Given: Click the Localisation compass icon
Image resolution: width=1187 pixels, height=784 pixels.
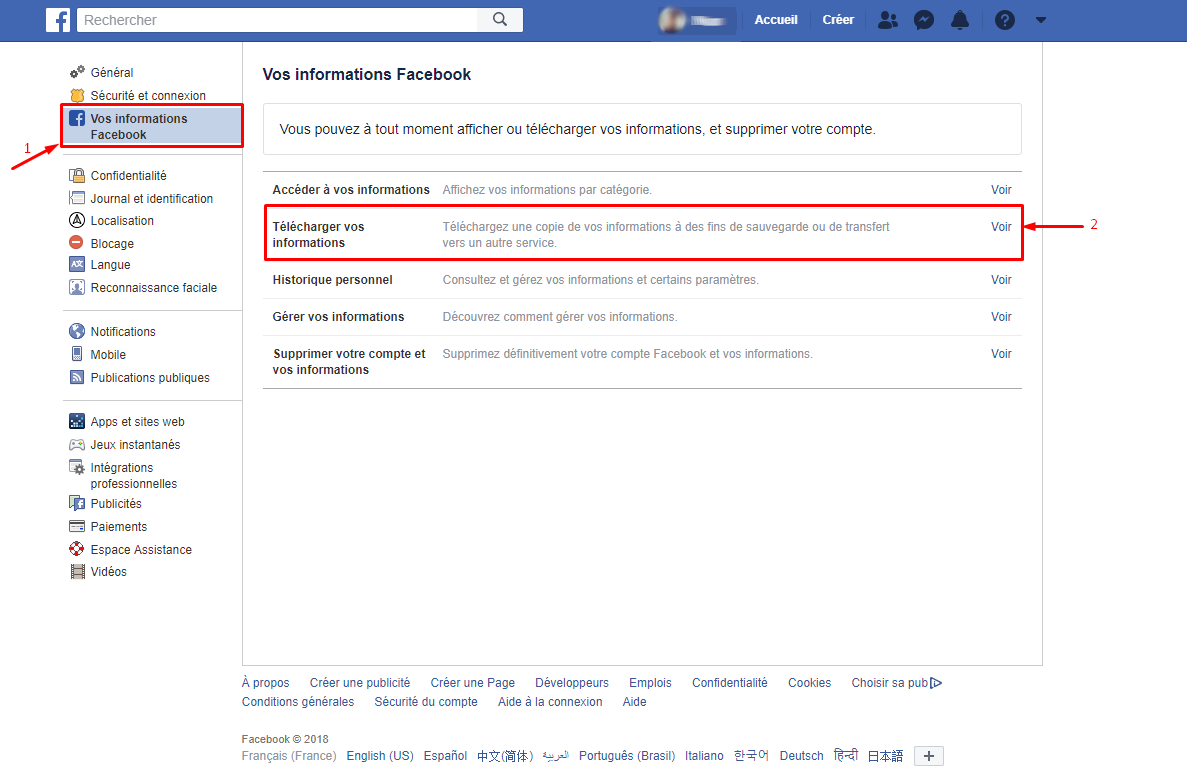Looking at the screenshot, I should (77, 220).
